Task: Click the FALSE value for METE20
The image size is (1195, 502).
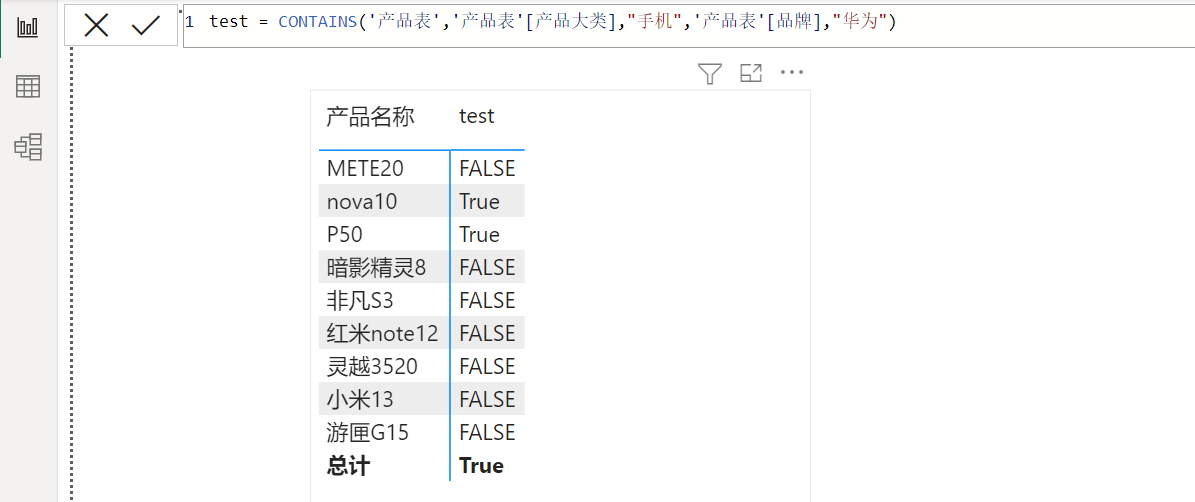Action: tap(487, 168)
